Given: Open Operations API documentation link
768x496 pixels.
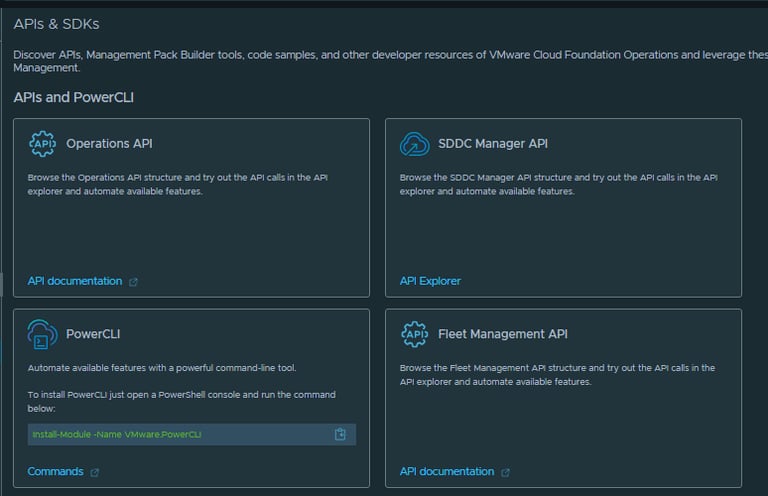Looking at the screenshot, I should pyautogui.click(x=75, y=281).
